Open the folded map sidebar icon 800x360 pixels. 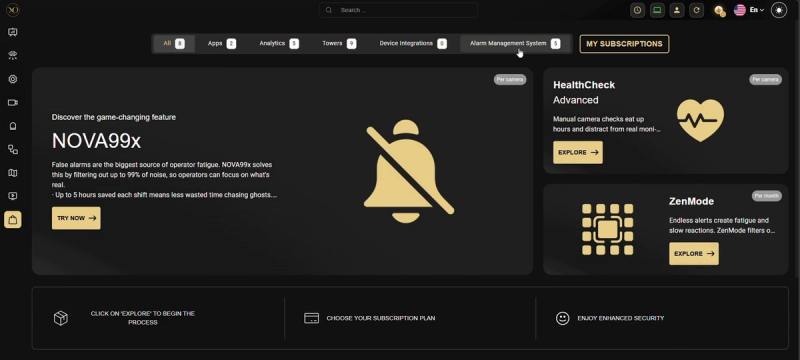(x=13, y=173)
